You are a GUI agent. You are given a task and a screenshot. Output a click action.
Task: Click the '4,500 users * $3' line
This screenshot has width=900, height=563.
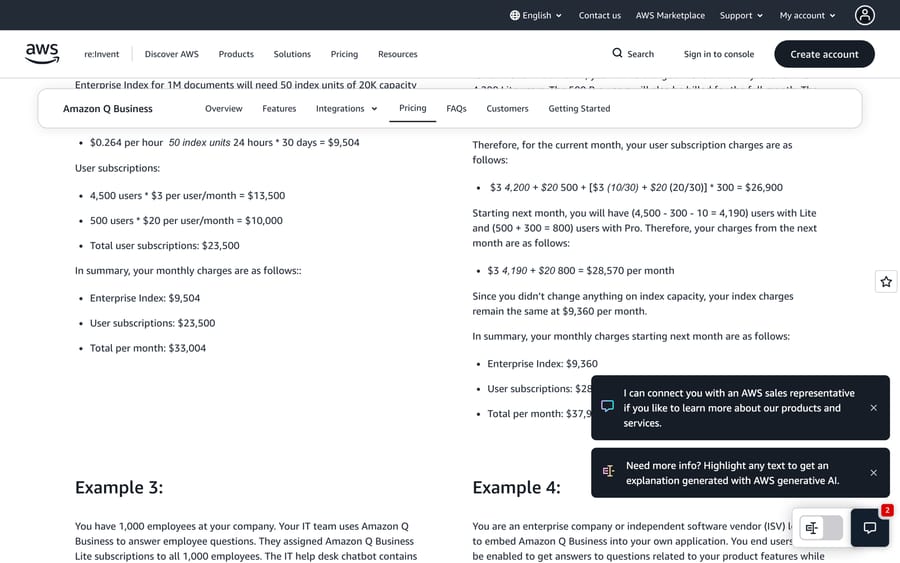click(x=187, y=196)
